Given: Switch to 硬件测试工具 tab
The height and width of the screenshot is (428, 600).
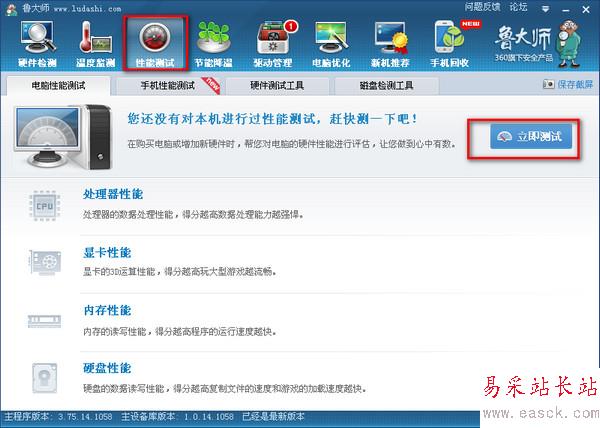Looking at the screenshot, I should [277, 85].
